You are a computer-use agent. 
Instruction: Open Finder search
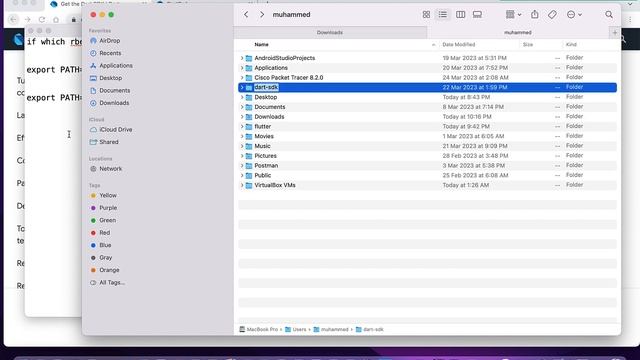(x=609, y=15)
